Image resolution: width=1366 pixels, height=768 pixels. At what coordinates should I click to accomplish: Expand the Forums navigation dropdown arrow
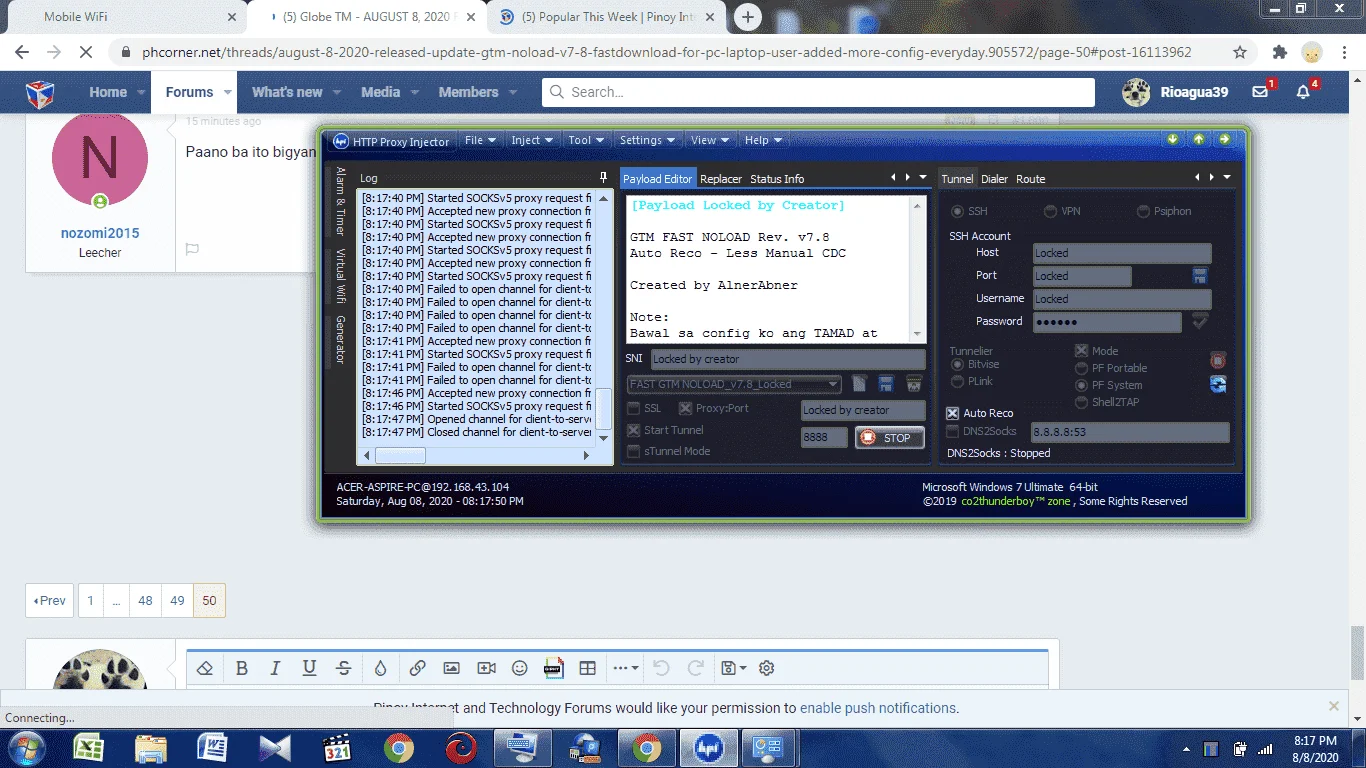(228, 92)
